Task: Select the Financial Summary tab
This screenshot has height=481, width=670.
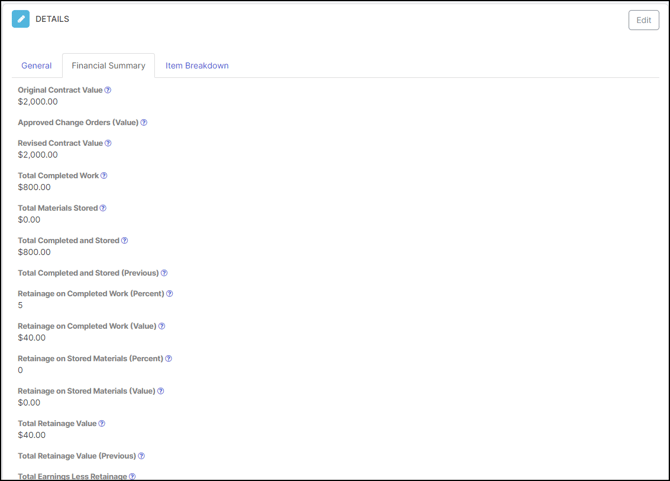Action: coord(108,66)
